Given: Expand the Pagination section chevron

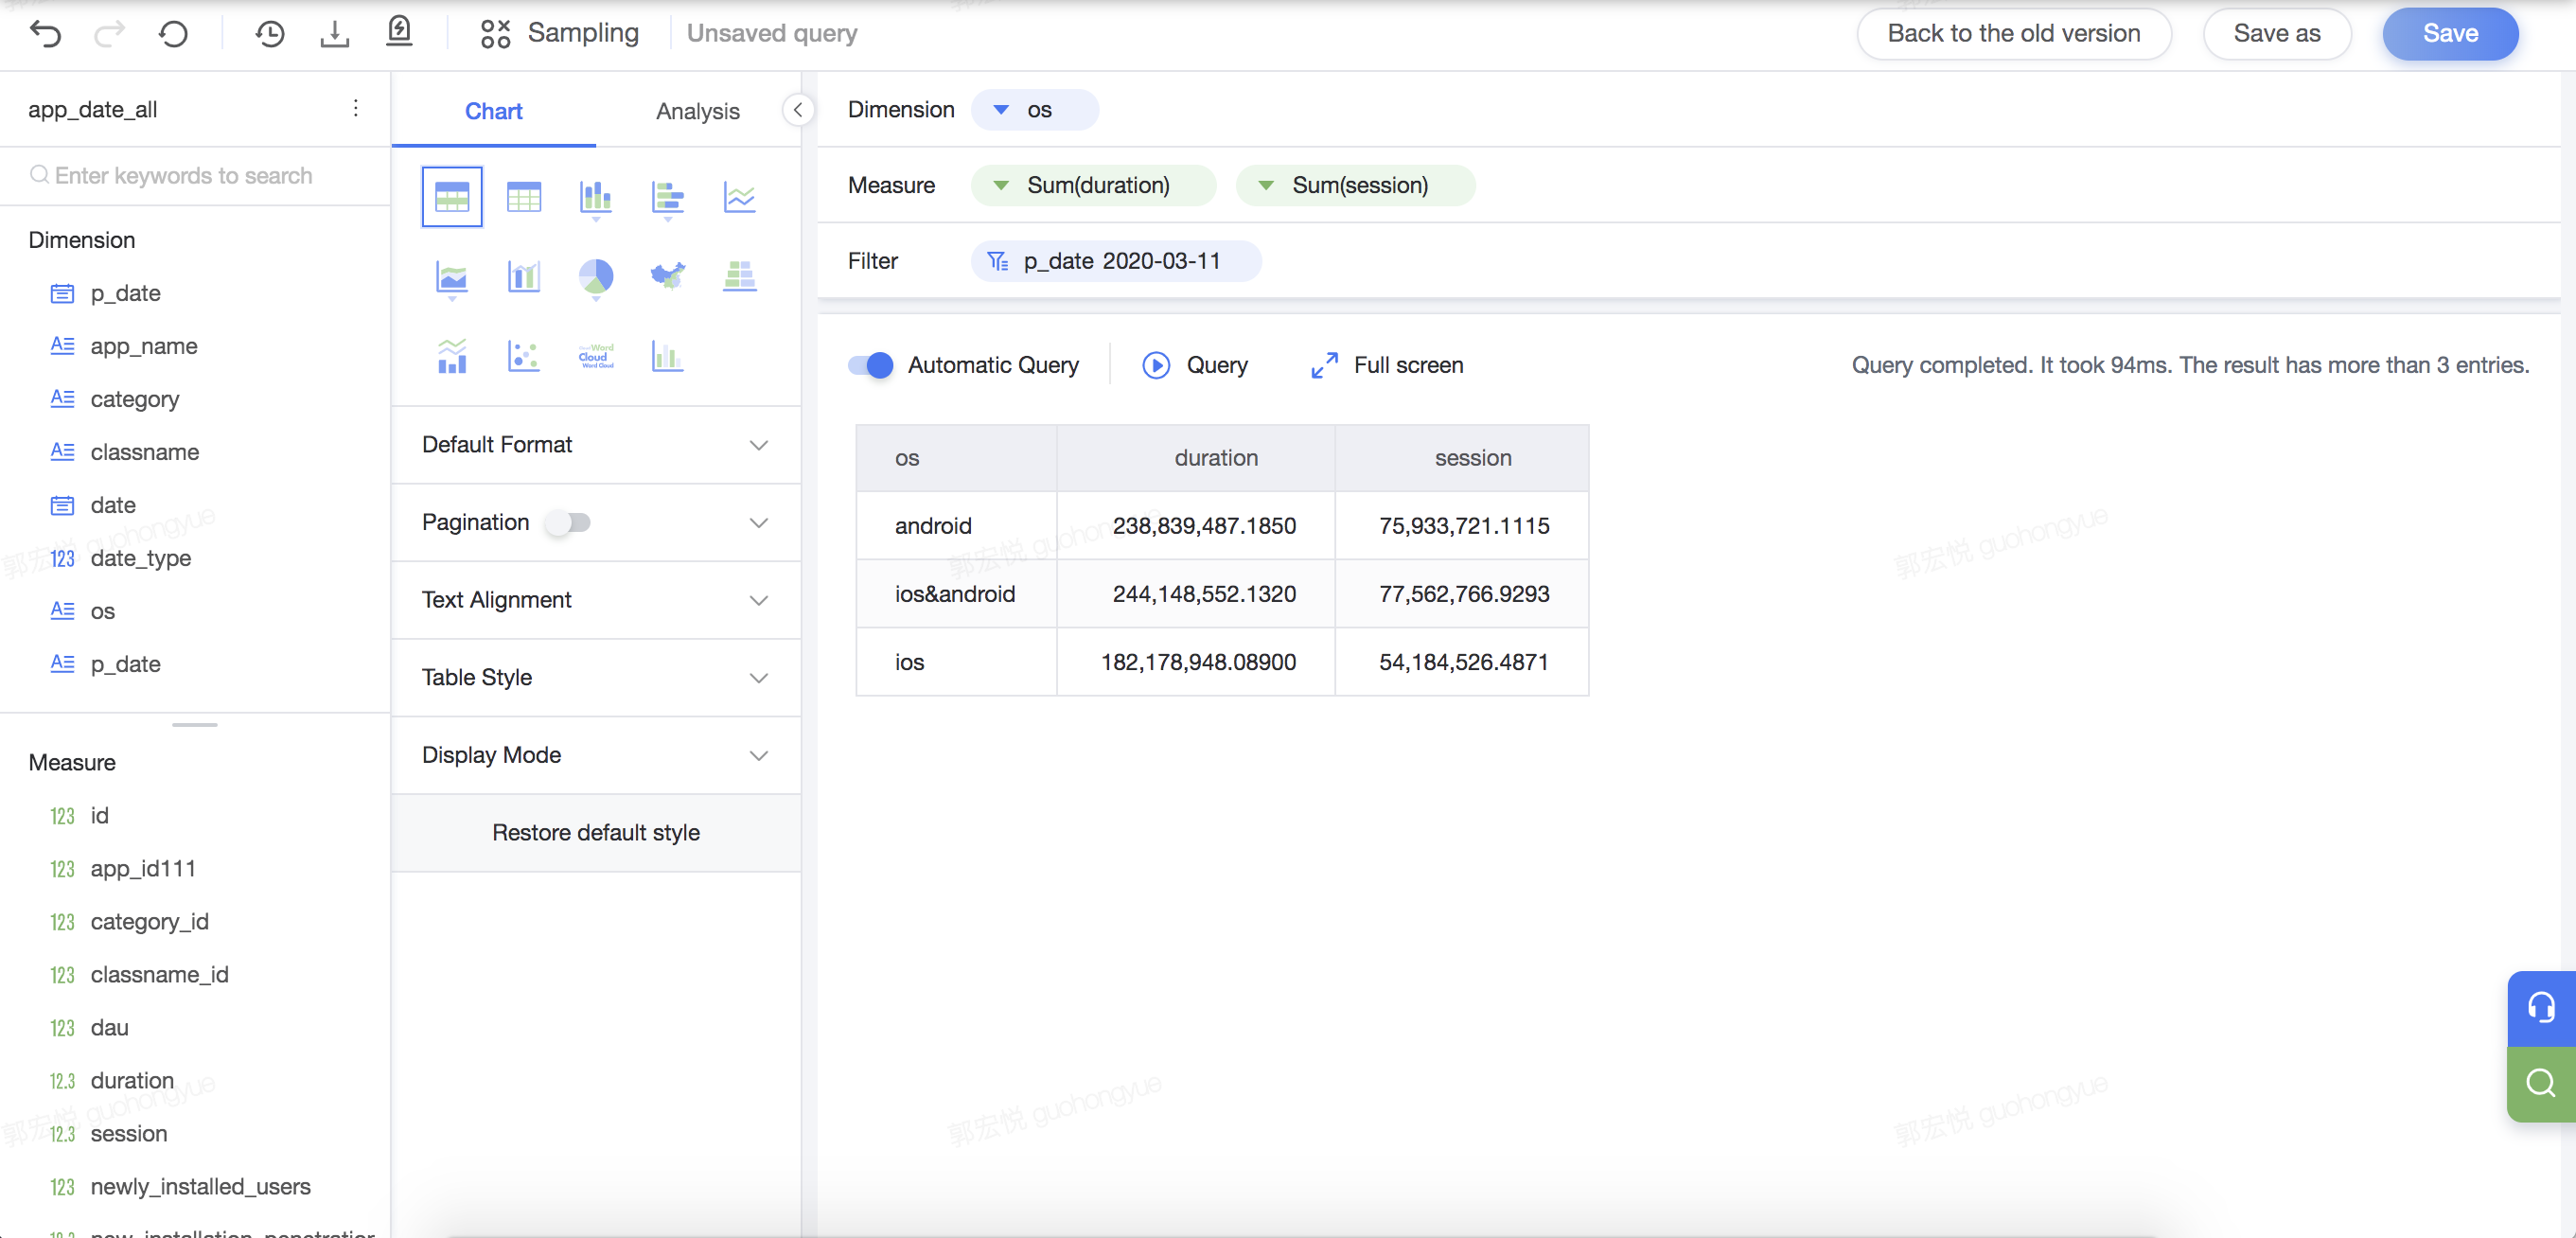Looking at the screenshot, I should pos(759,523).
